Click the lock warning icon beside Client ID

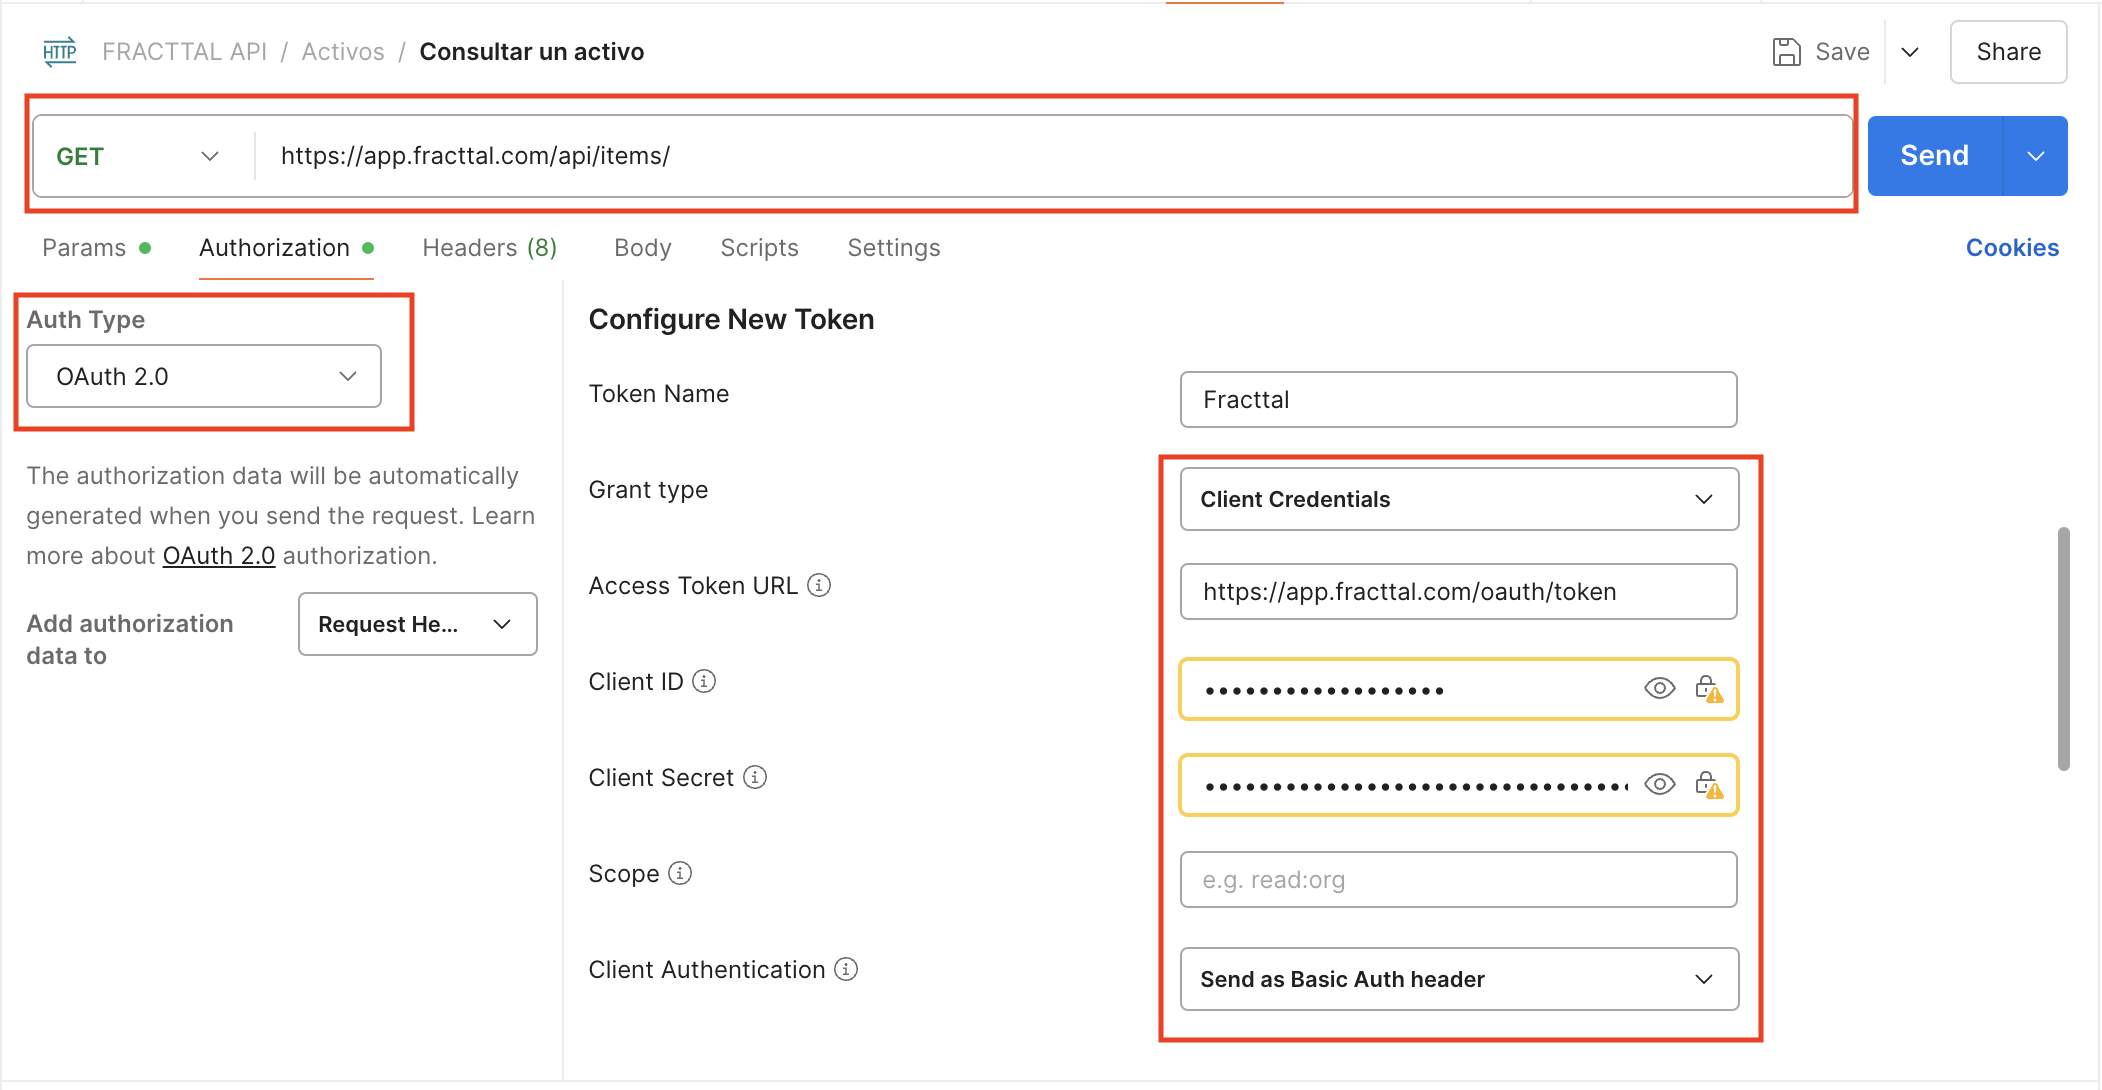pos(1708,688)
